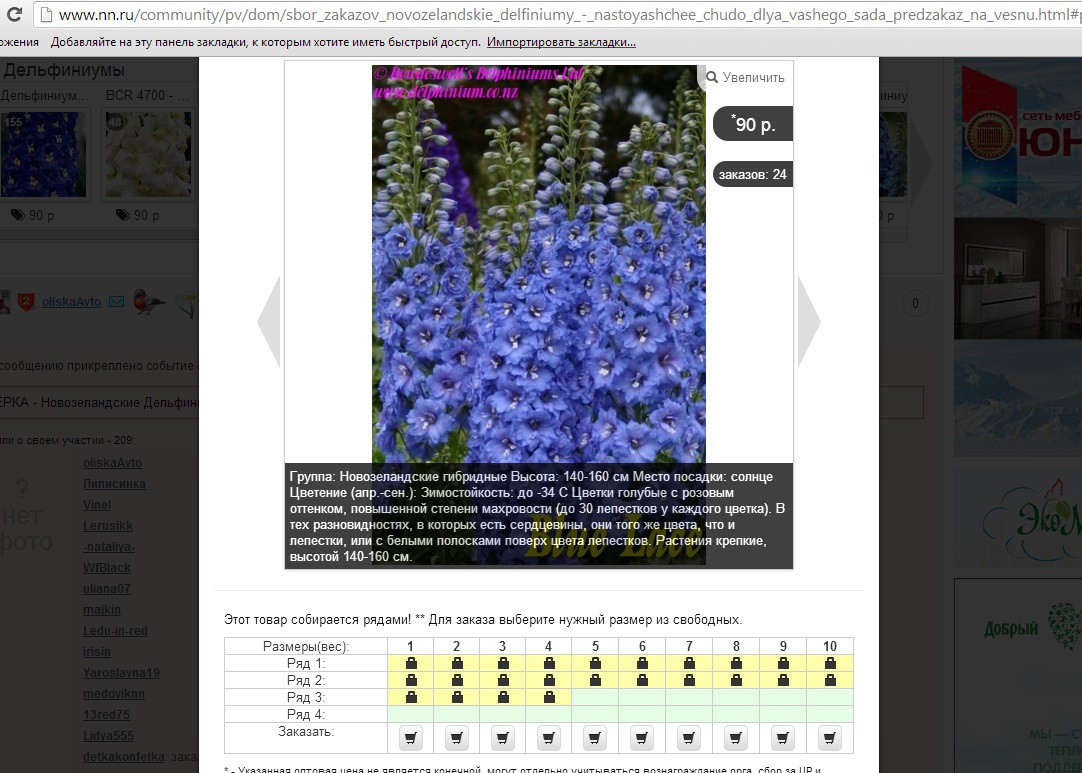
Task: Select free cell Ряд 3, size 10
Action: click(829, 697)
